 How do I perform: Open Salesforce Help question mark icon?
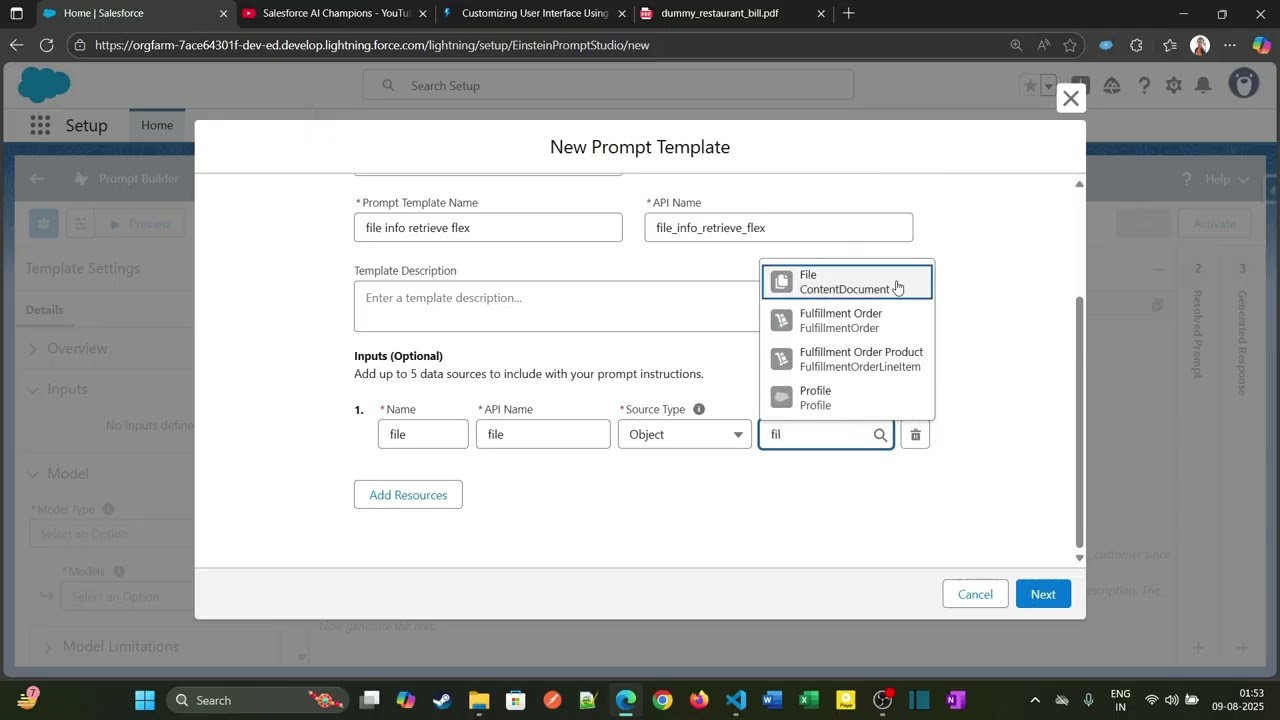click(1144, 86)
